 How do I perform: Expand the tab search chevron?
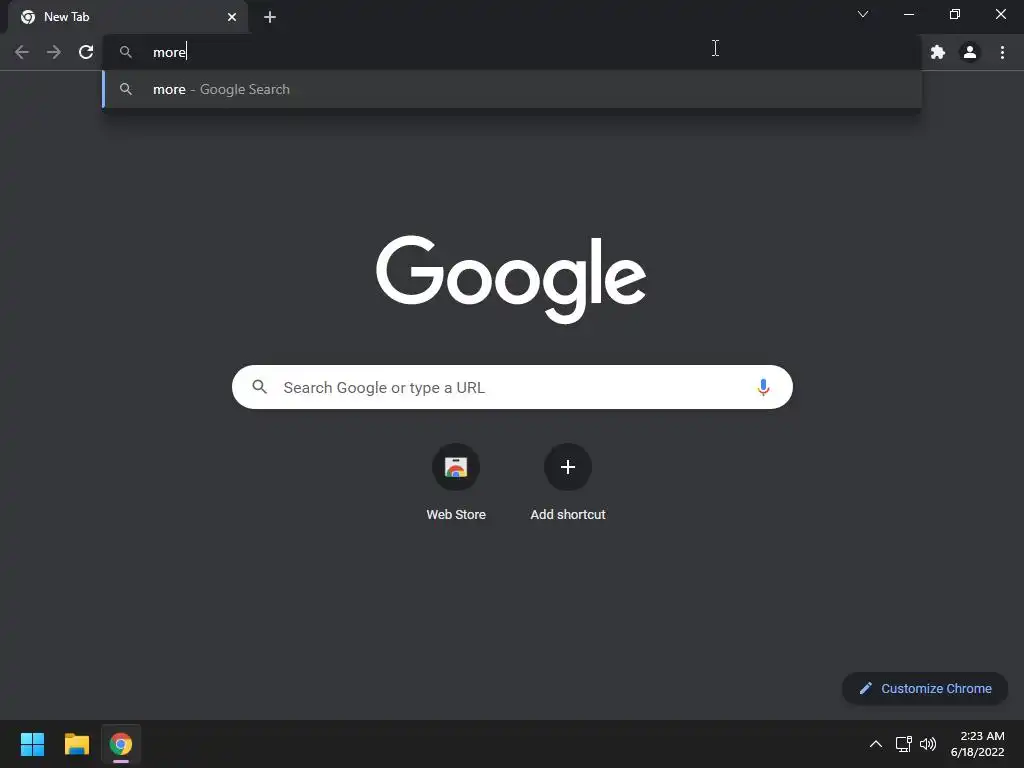point(863,14)
